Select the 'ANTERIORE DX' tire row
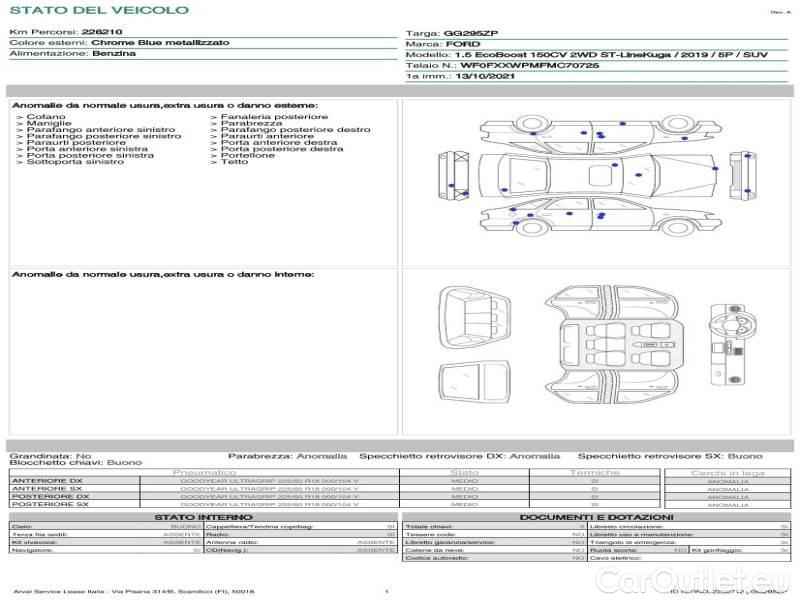 (x=47, y=481)
